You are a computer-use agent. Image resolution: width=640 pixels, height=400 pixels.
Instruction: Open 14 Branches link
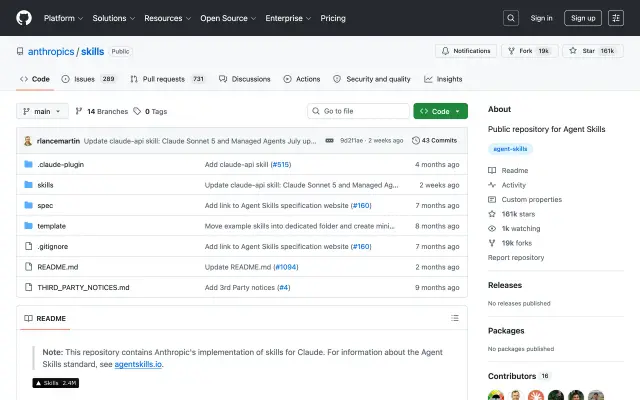click(x=102, y=111)
